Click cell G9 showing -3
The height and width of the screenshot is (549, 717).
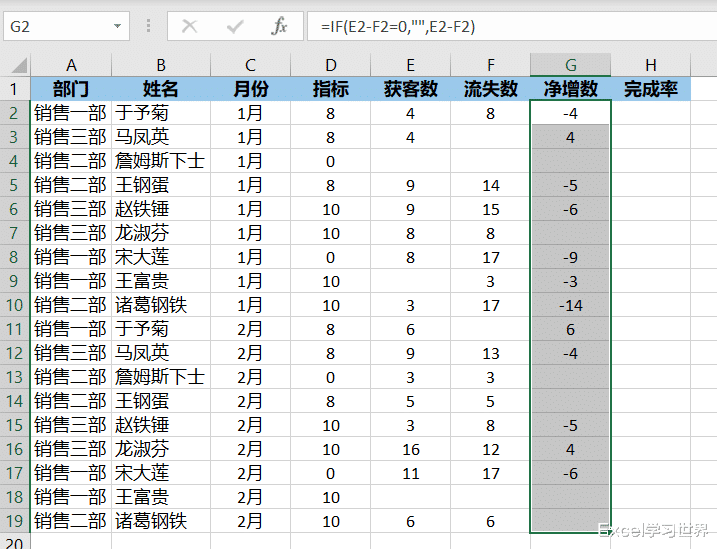(x=570, y=281)
